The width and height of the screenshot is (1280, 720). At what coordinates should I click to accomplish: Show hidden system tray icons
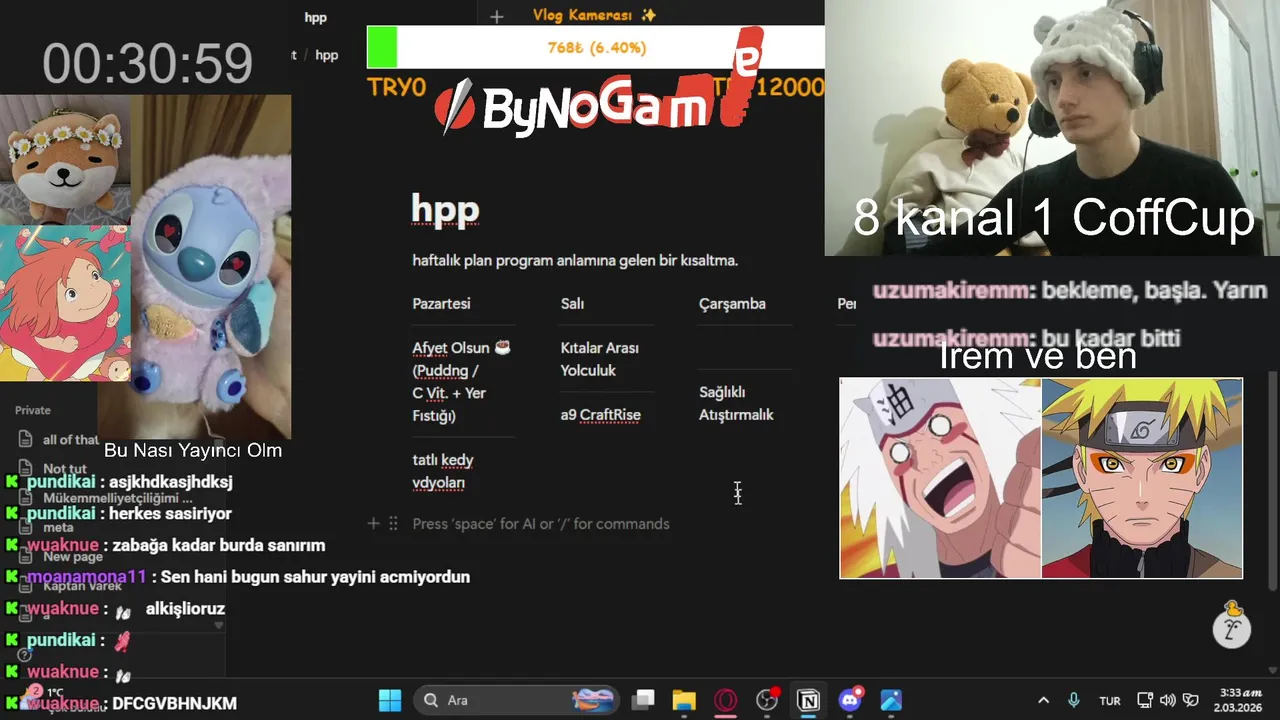(x=1043, y=700)
